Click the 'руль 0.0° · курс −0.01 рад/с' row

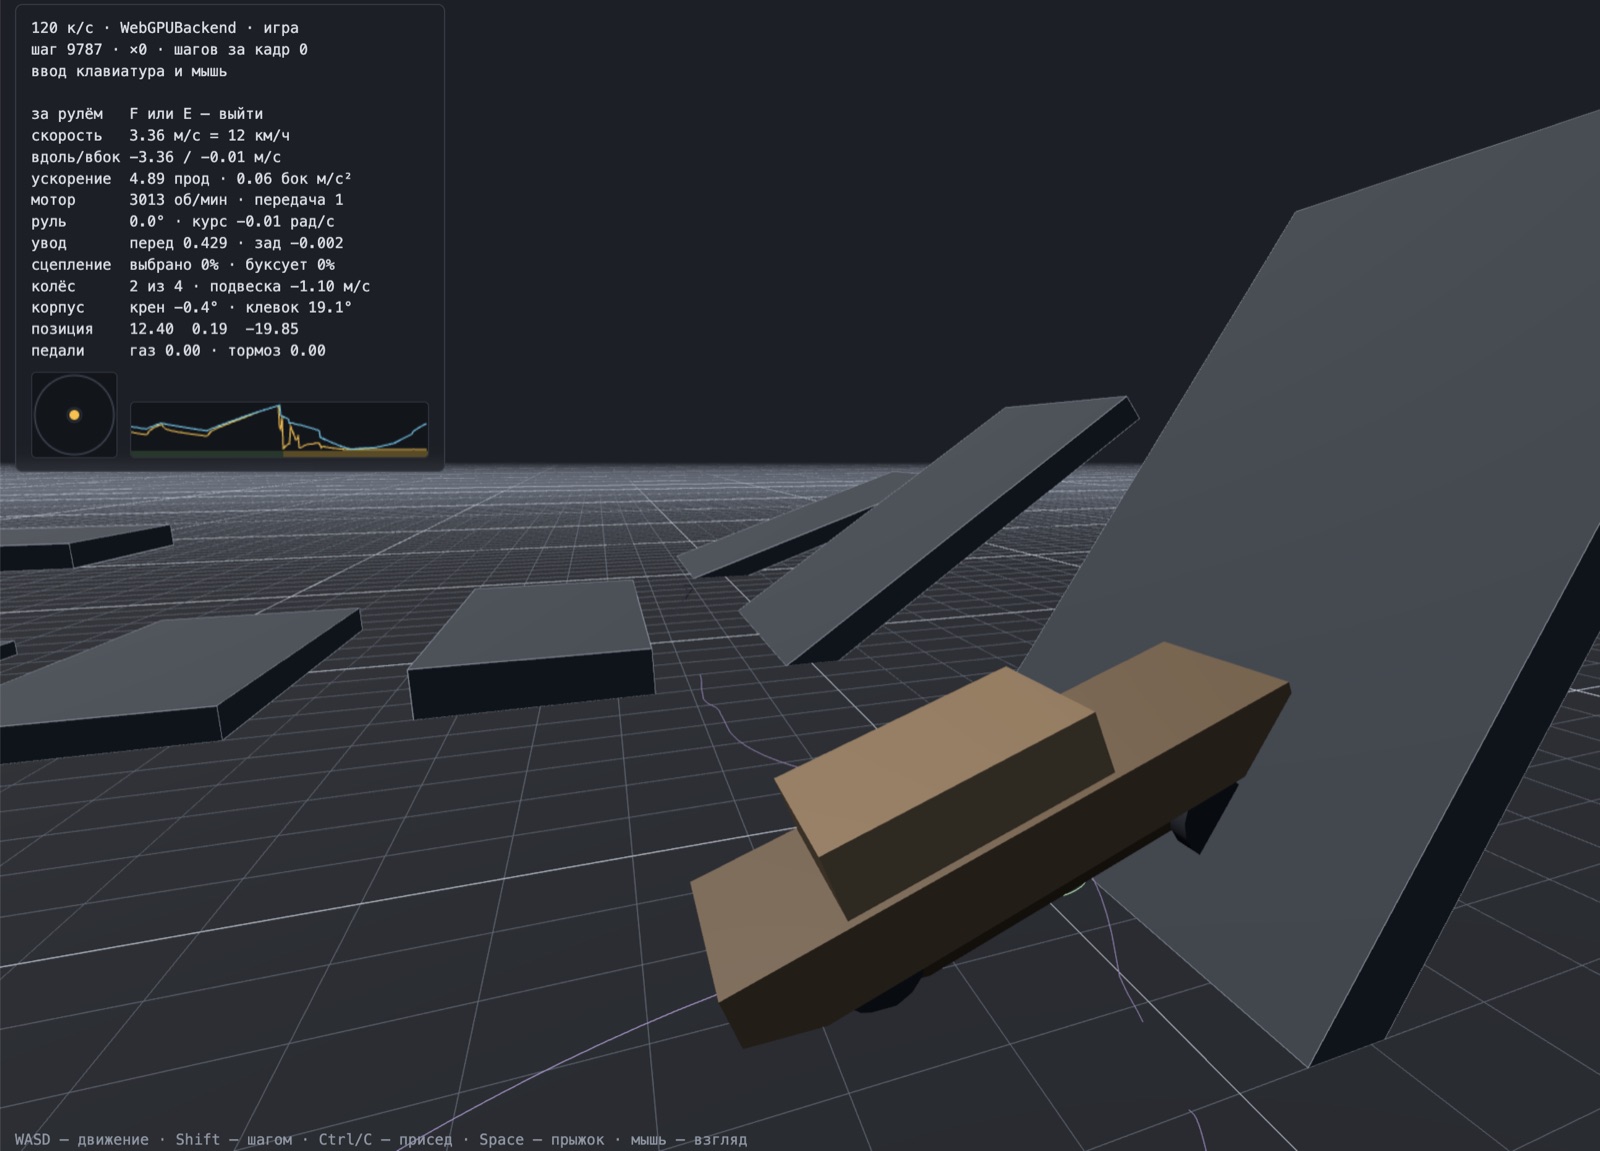(x=183, y=222)
